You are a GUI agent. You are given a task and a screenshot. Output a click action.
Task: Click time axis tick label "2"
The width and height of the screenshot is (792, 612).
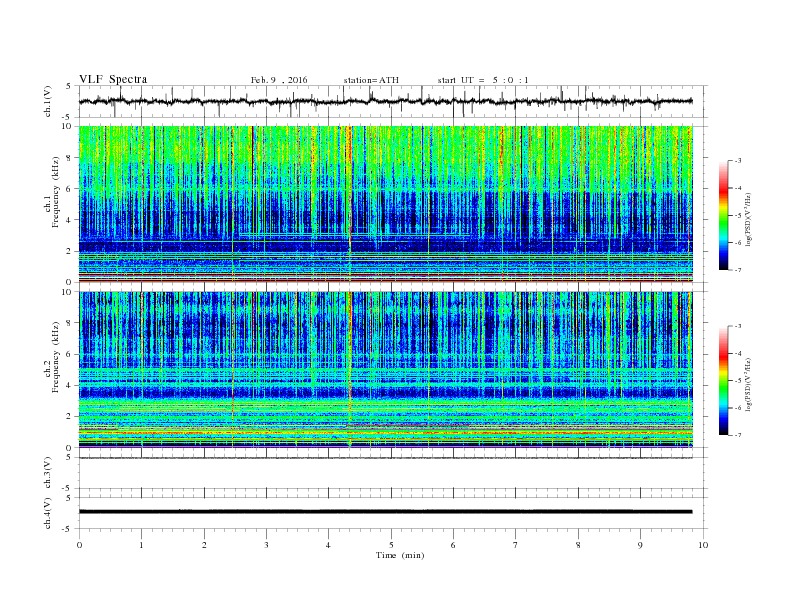pos(204,545)
